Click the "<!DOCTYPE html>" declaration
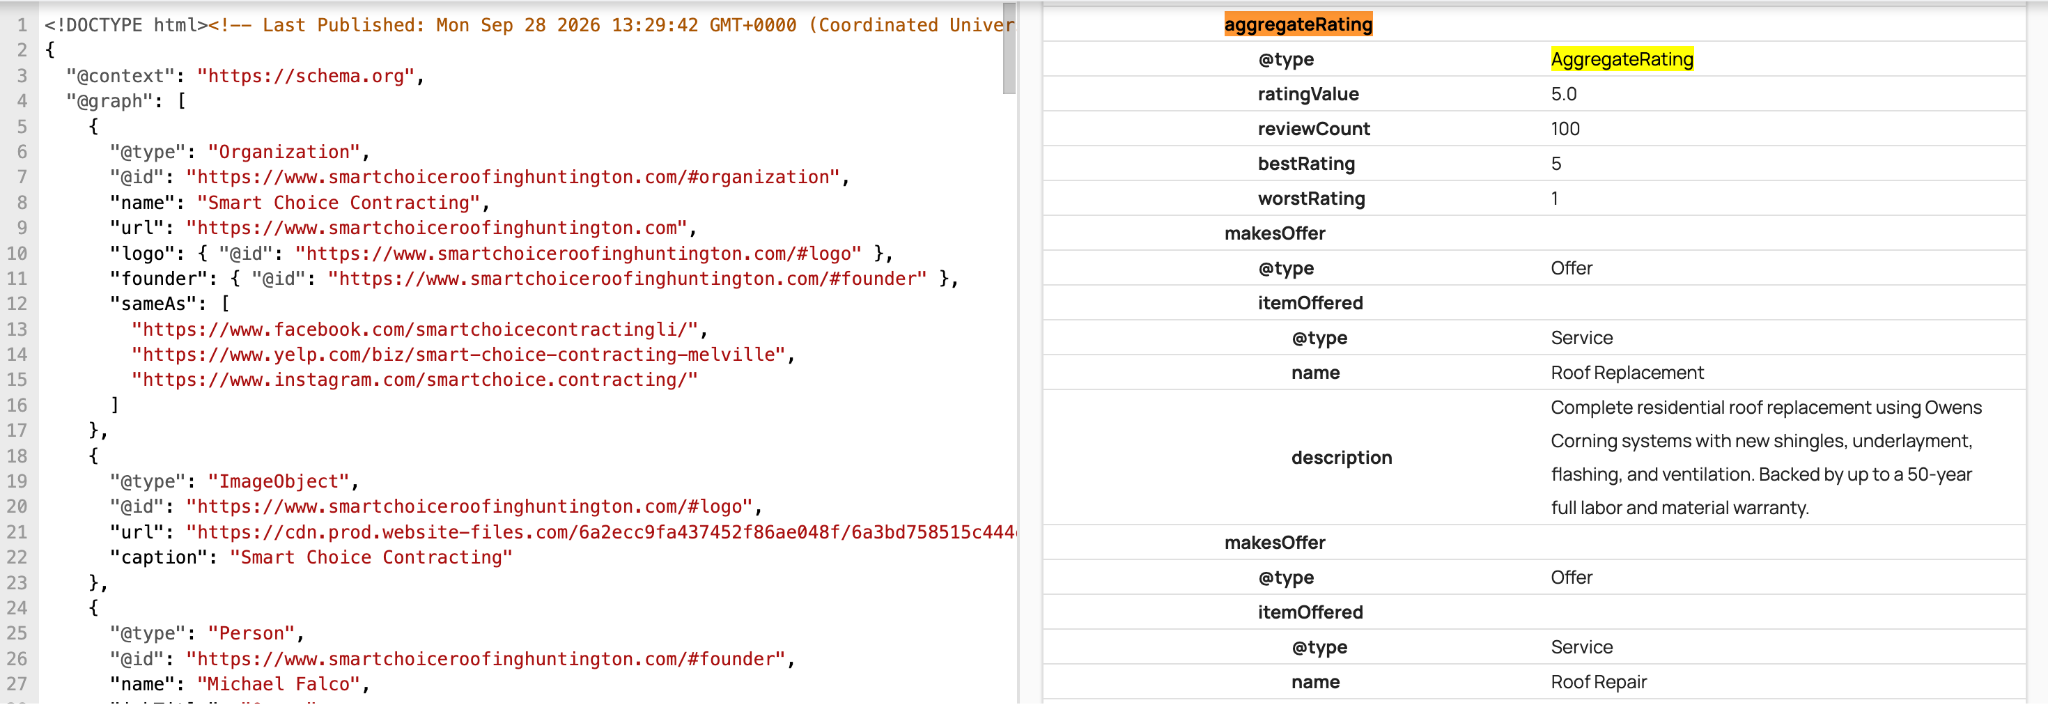The image size is (2048, 704). click(x=126, y=25)
